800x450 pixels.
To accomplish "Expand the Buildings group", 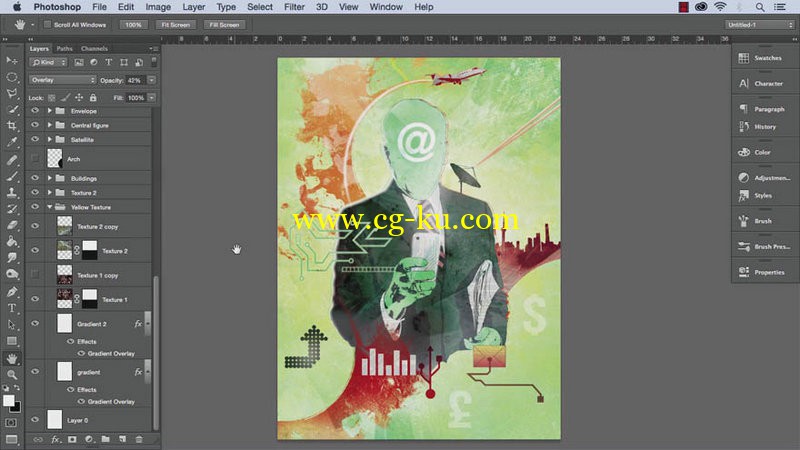I will tap(49, 178).
